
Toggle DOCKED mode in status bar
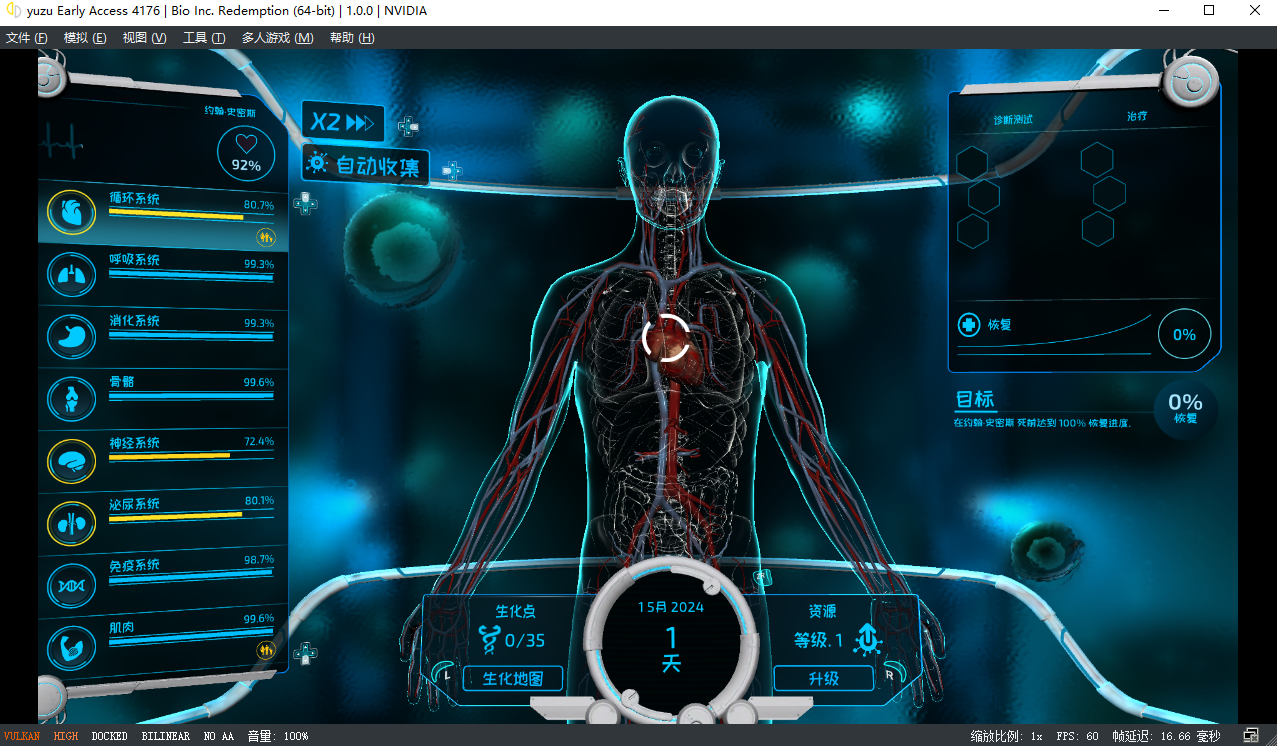(109, 736)
